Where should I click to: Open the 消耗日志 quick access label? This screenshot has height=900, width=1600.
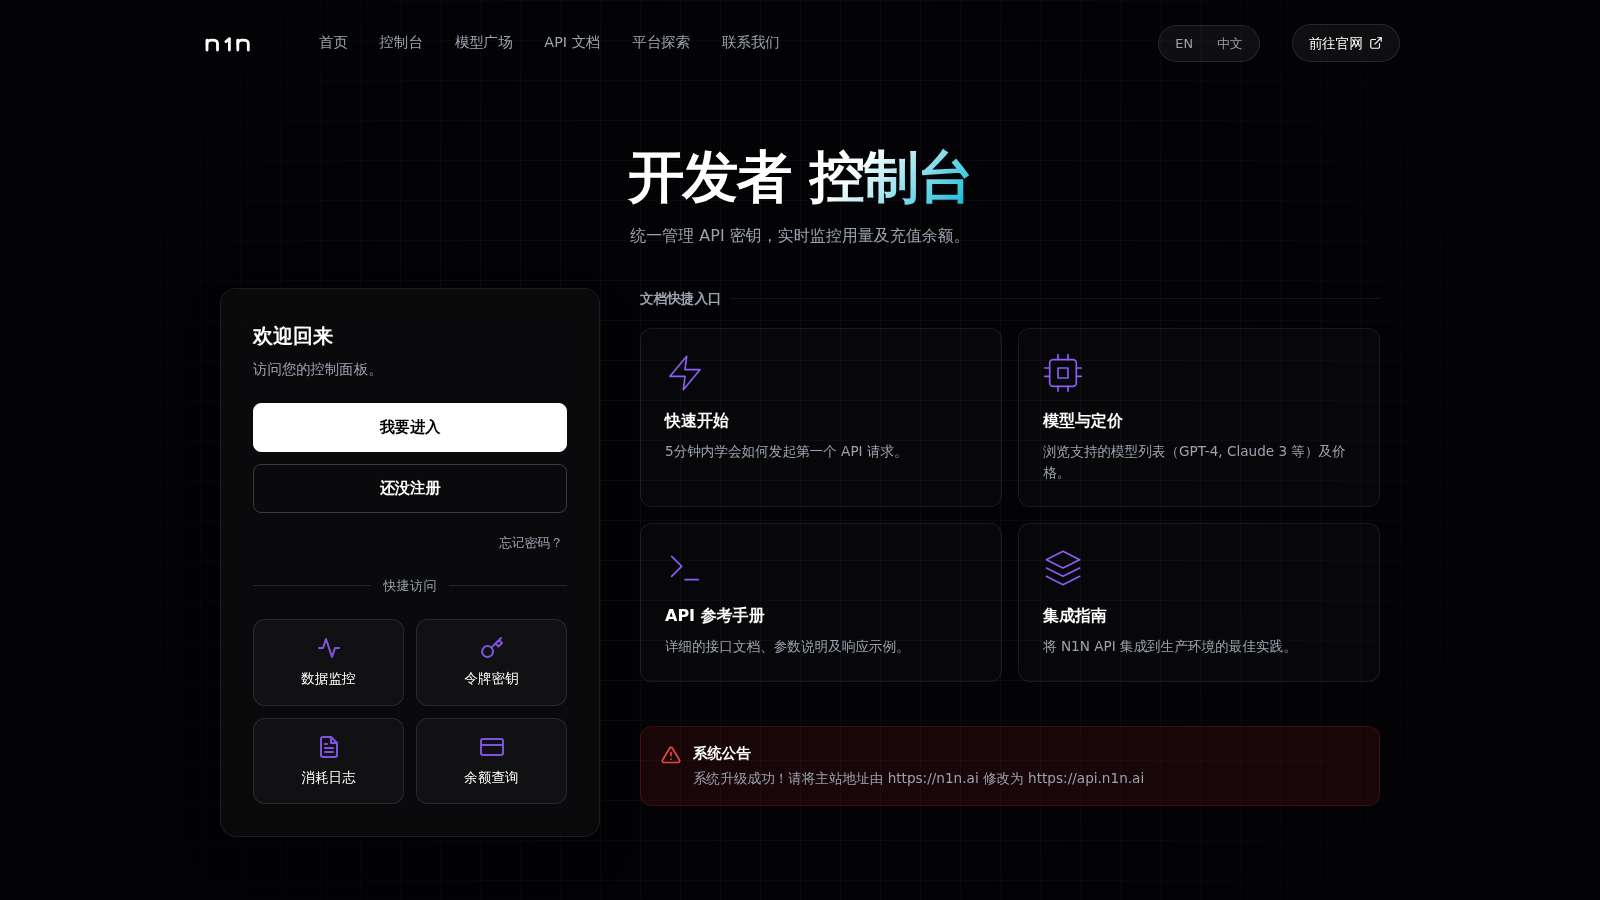tap(329, 778)
